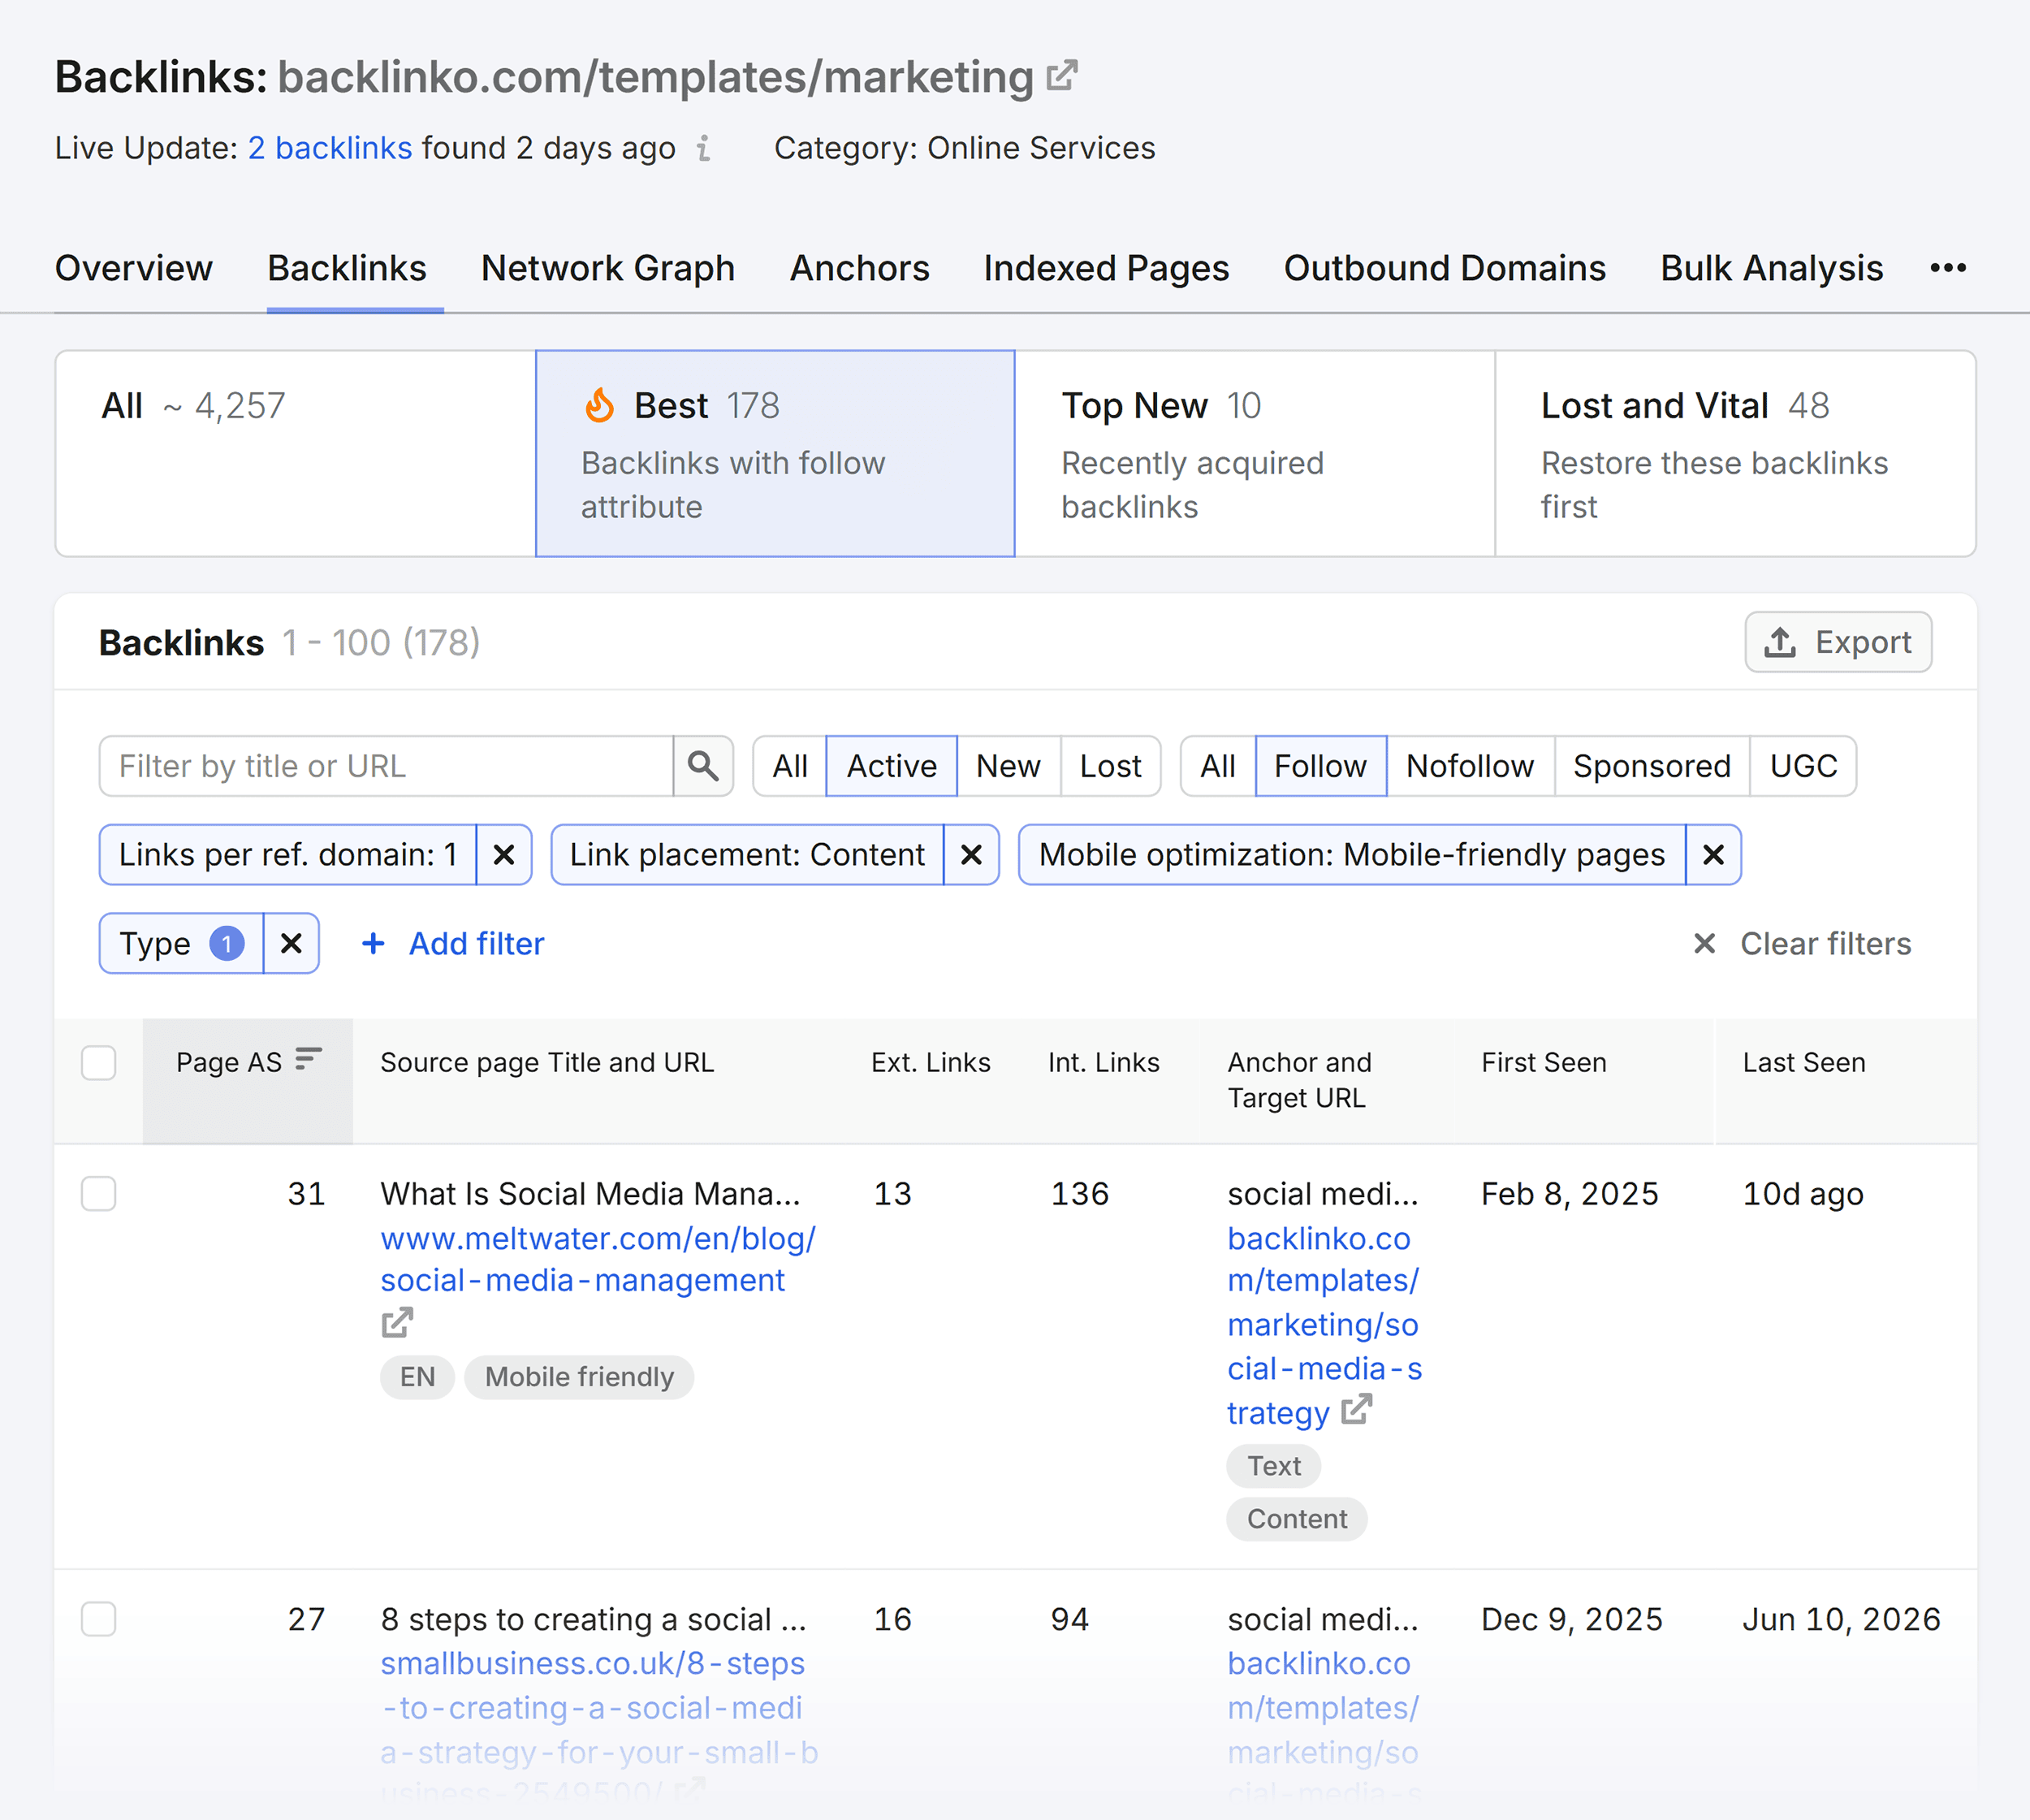Click the First Seen column header

1544,1062
